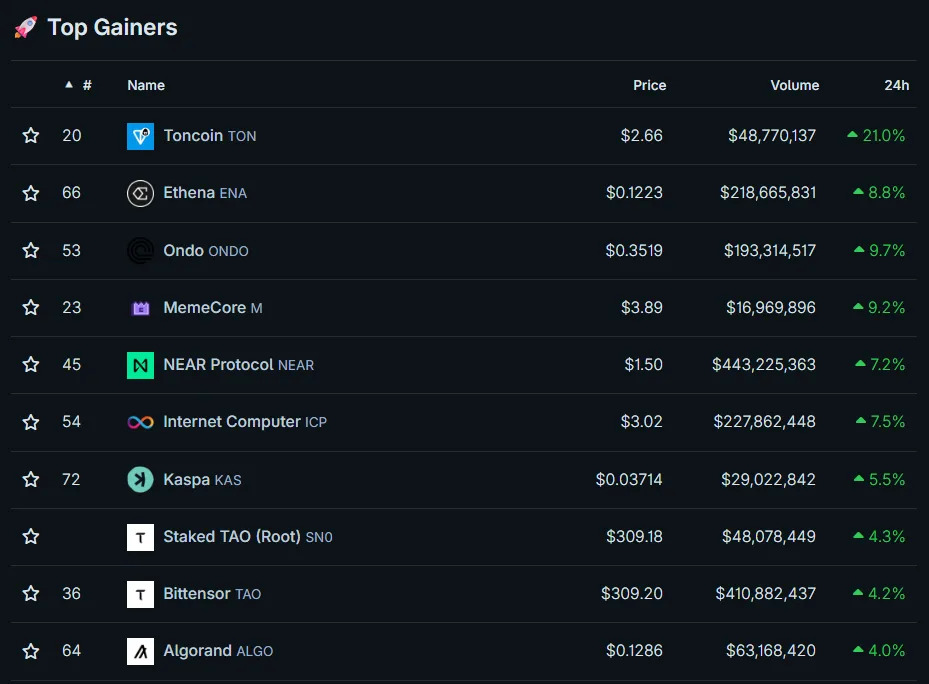Click the Staked TAO (Root) logo
The height and width of the screenshot is (684, 929).
click(140, 537)
